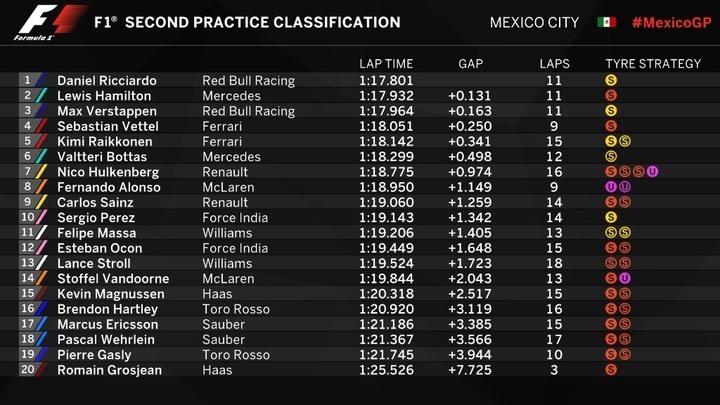Open the #MexicoGP hashtag link
The height and width of the screenshot is (405, 720).
(x=671, y=22)
